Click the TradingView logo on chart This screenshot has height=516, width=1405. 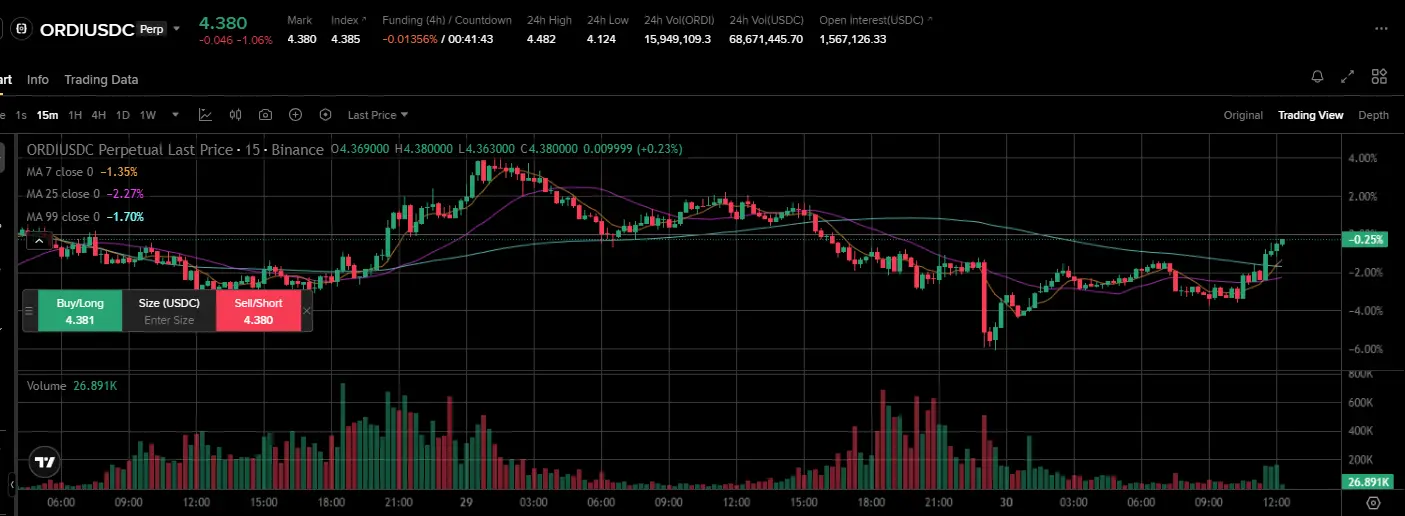44,462
